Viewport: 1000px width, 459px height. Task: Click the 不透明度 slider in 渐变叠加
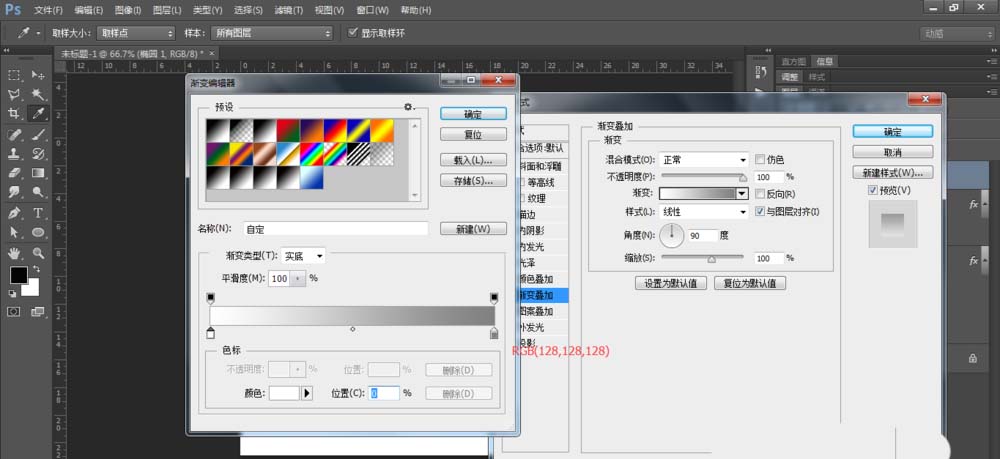[703, 177]
